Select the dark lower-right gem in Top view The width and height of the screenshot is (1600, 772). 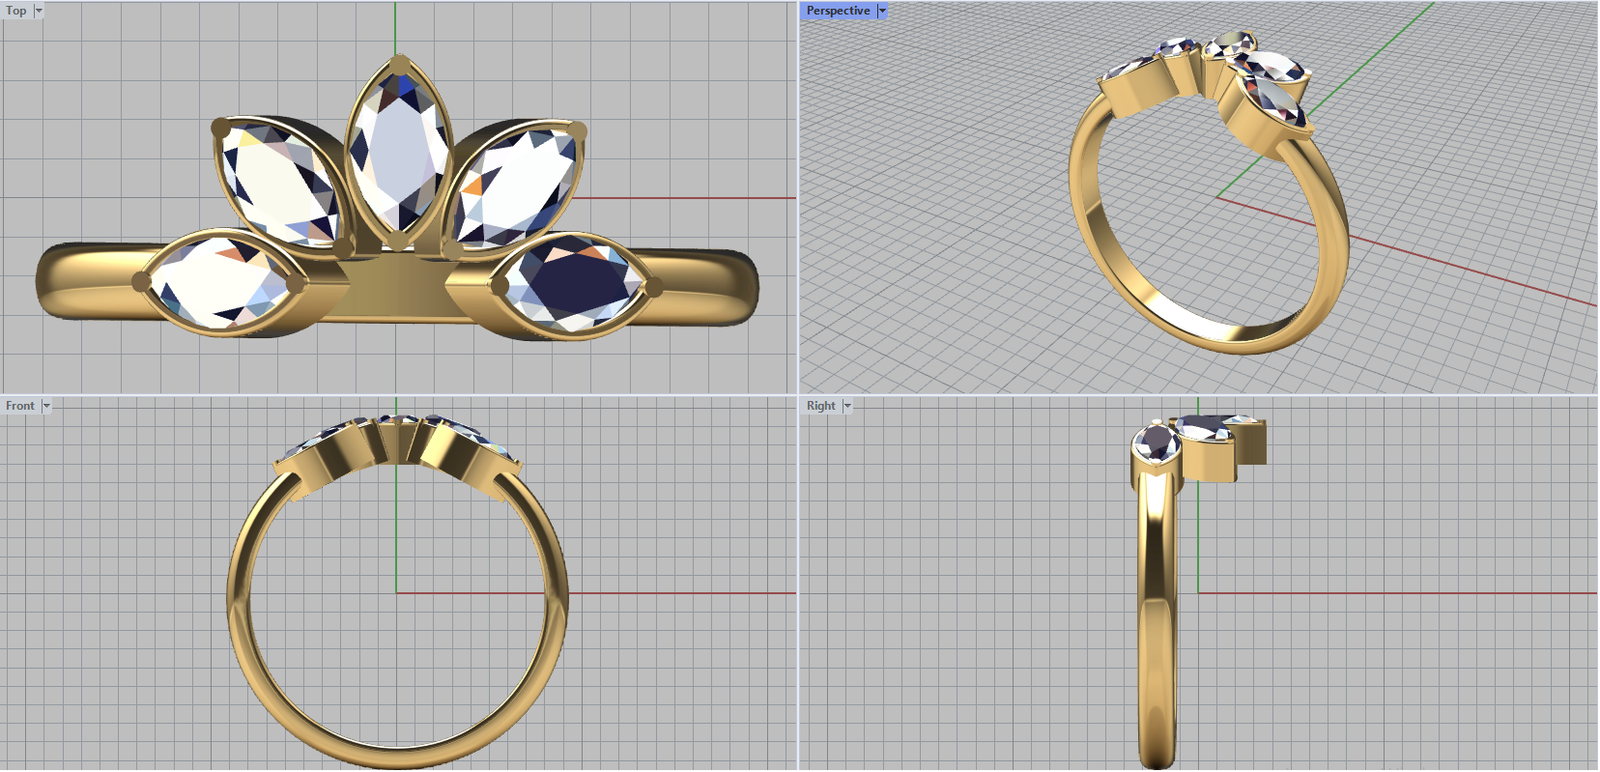(x=572, y=284)
